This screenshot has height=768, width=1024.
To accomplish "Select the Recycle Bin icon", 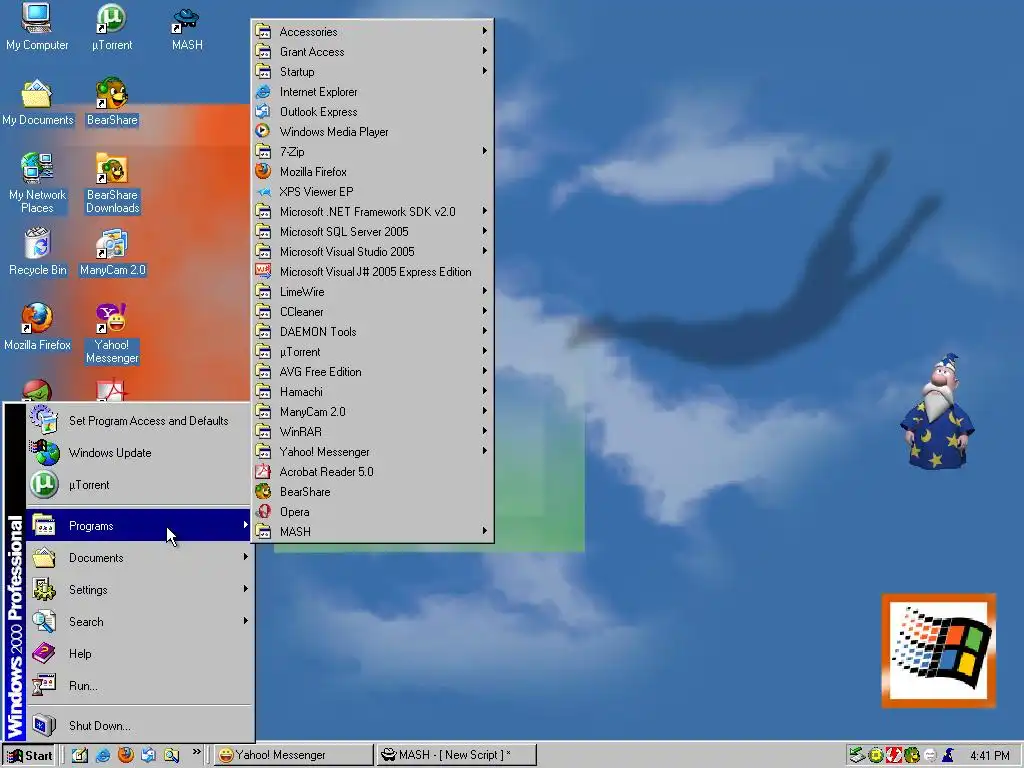I will click(37, 252).
